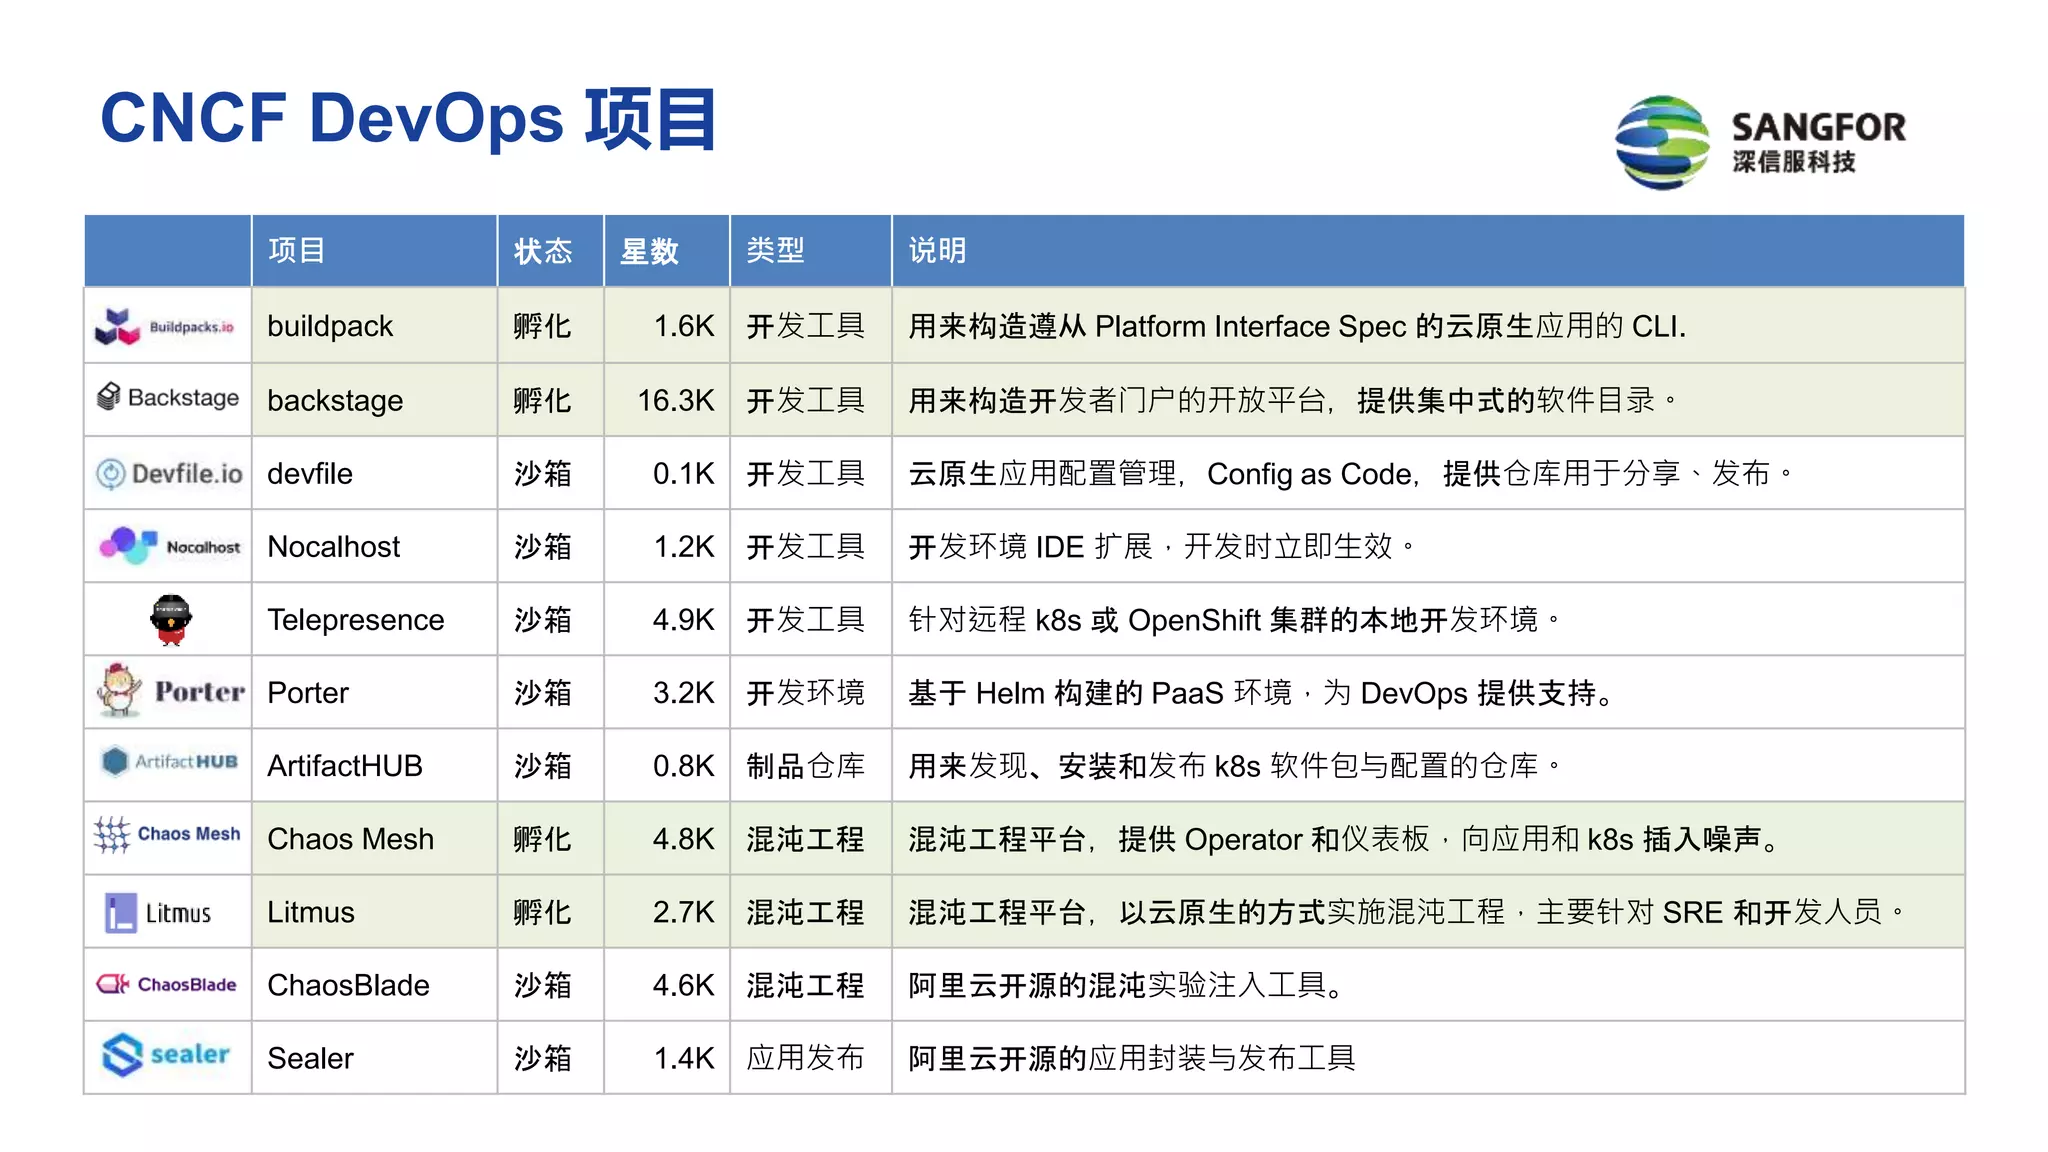Click the Nocalhost logo icon

click(x=169, y=546)
